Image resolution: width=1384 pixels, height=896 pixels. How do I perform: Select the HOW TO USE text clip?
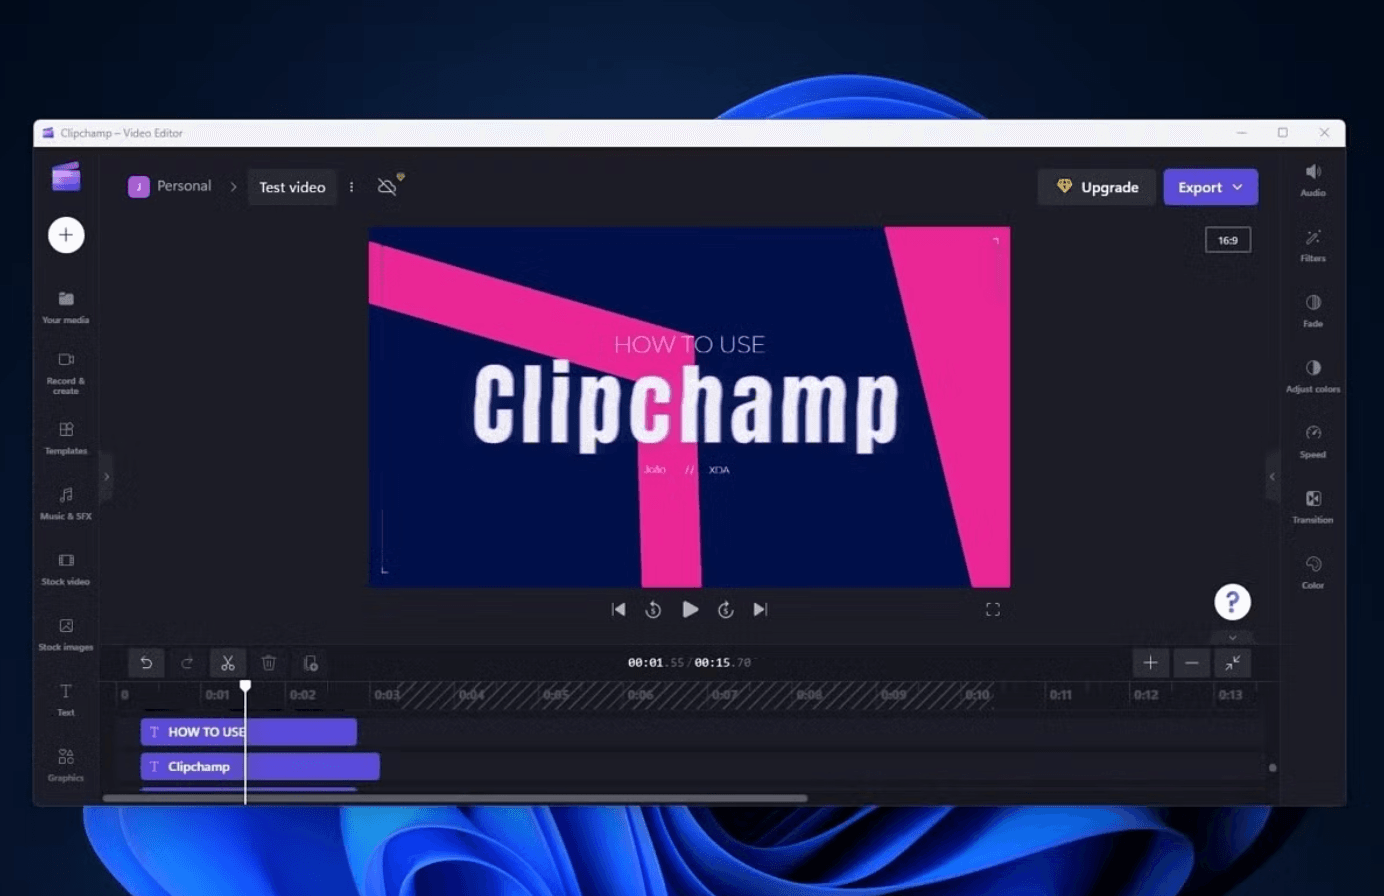249,732
